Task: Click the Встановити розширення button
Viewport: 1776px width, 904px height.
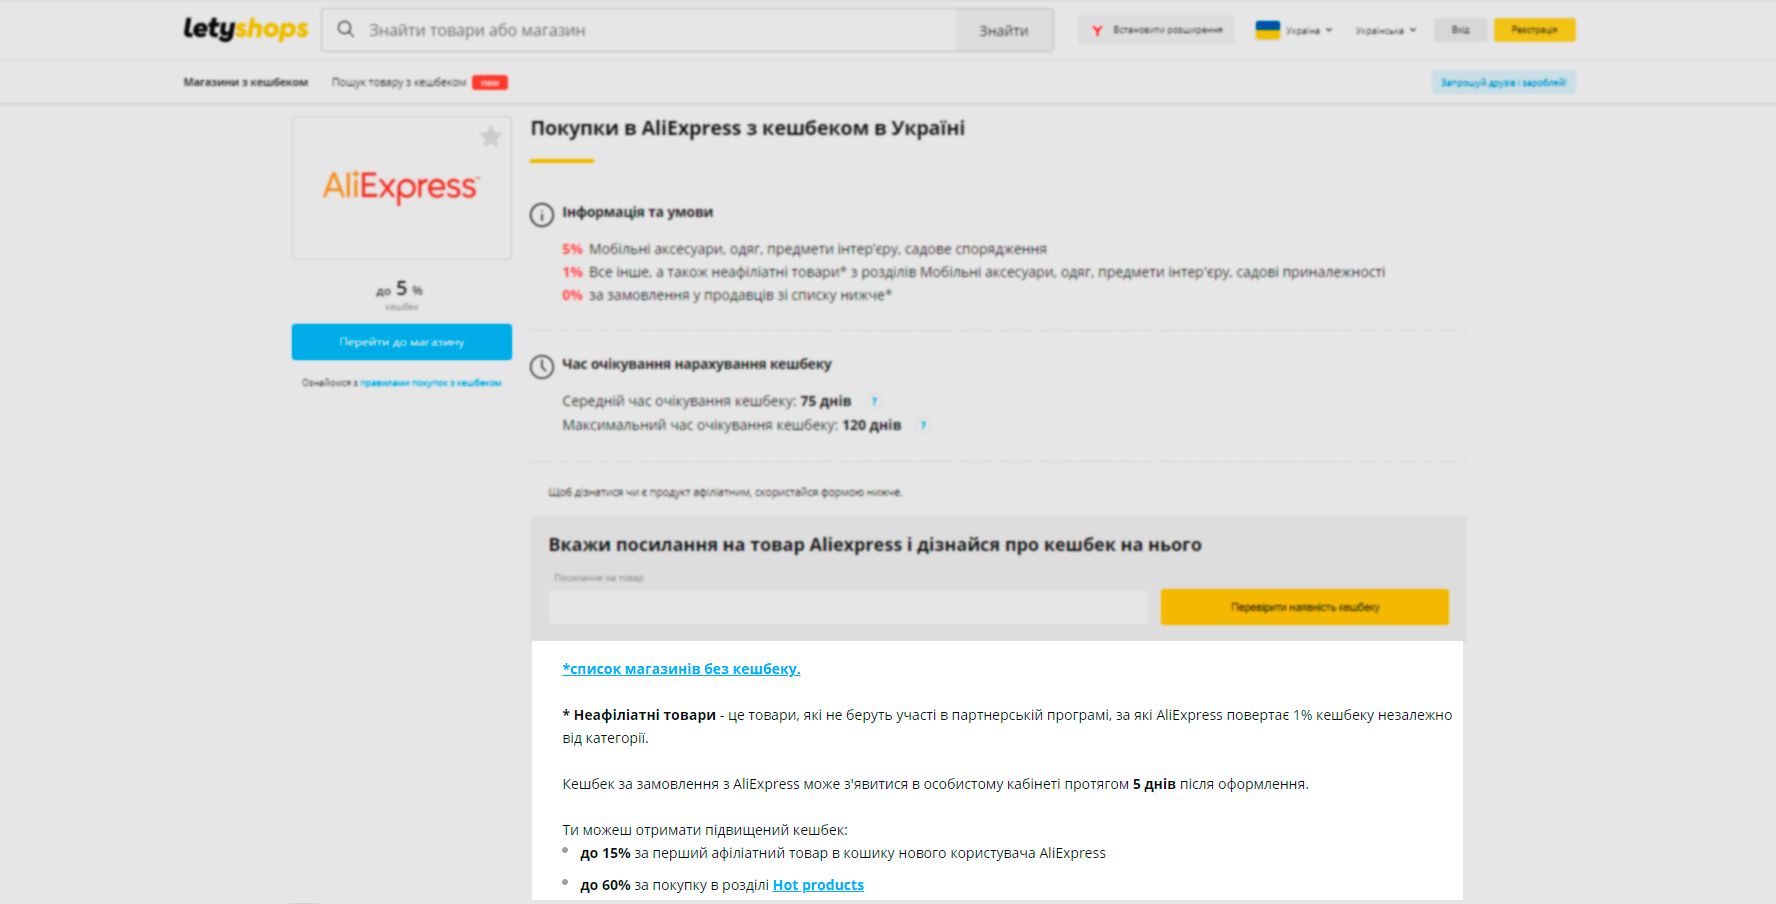Action: point(1157,30)
